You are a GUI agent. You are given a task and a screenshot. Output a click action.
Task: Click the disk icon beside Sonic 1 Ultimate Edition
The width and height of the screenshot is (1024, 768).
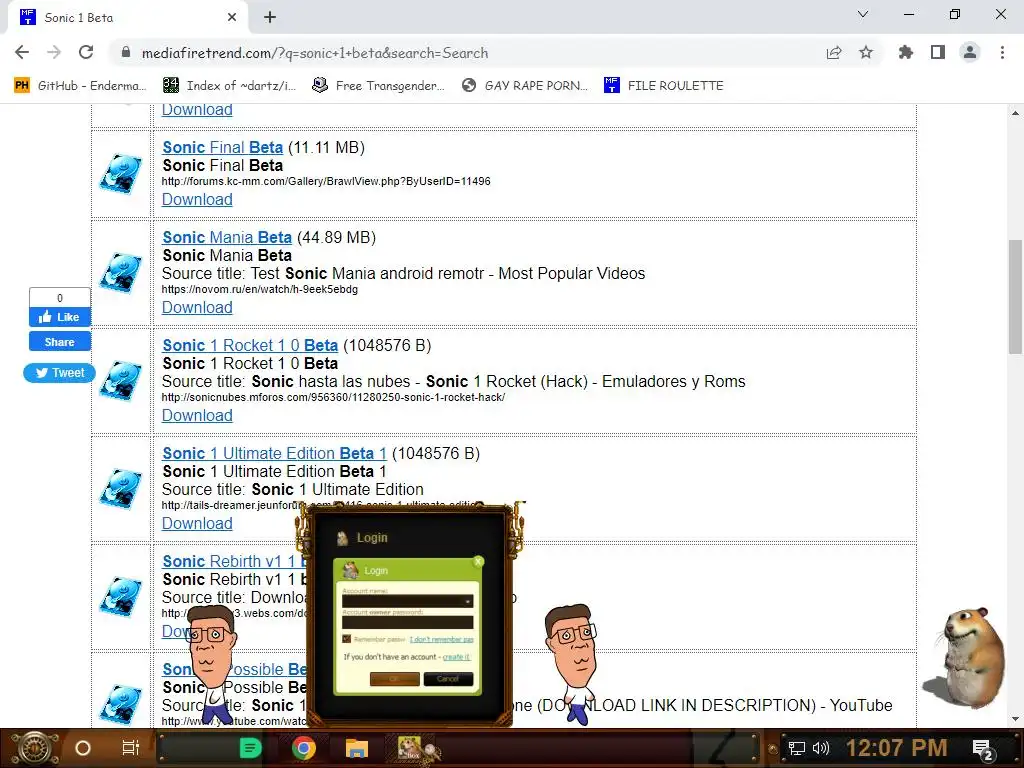(121, 488)
